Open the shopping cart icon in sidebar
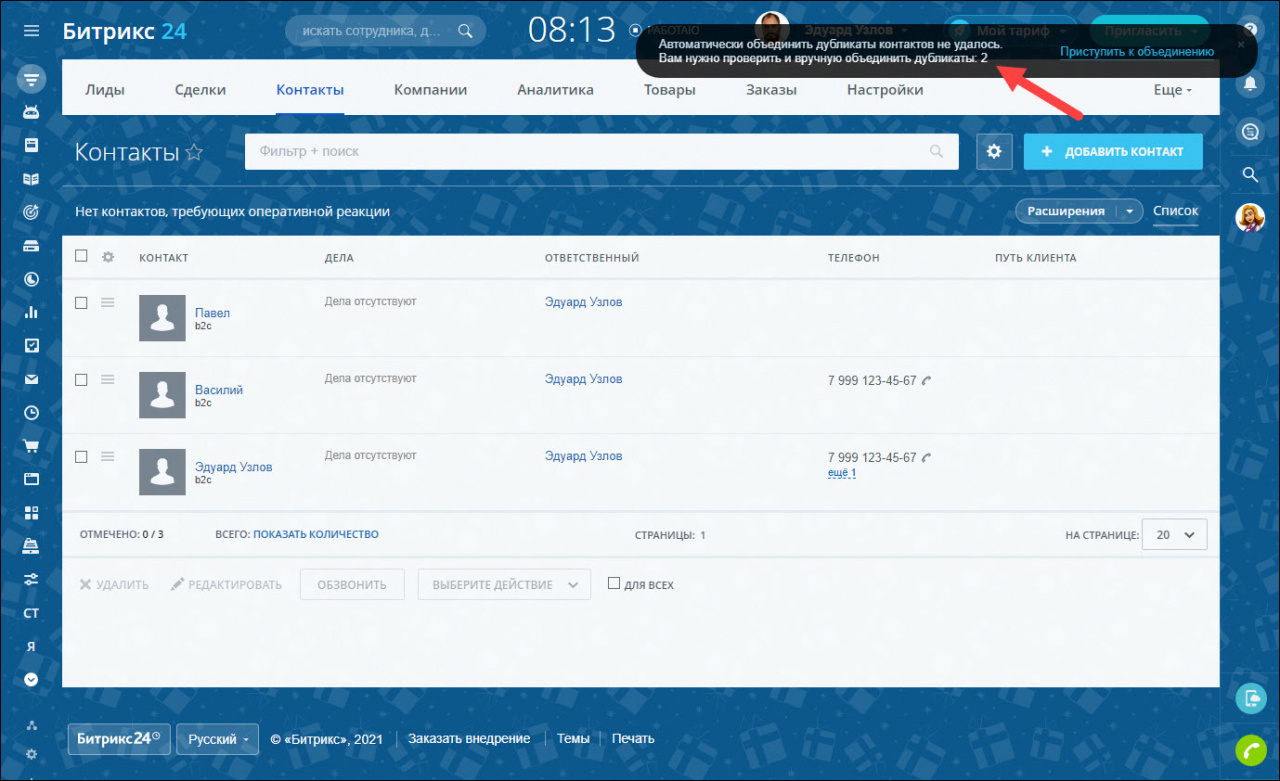The height and width of the screenshot is (781, 1280). pos(31,446)
